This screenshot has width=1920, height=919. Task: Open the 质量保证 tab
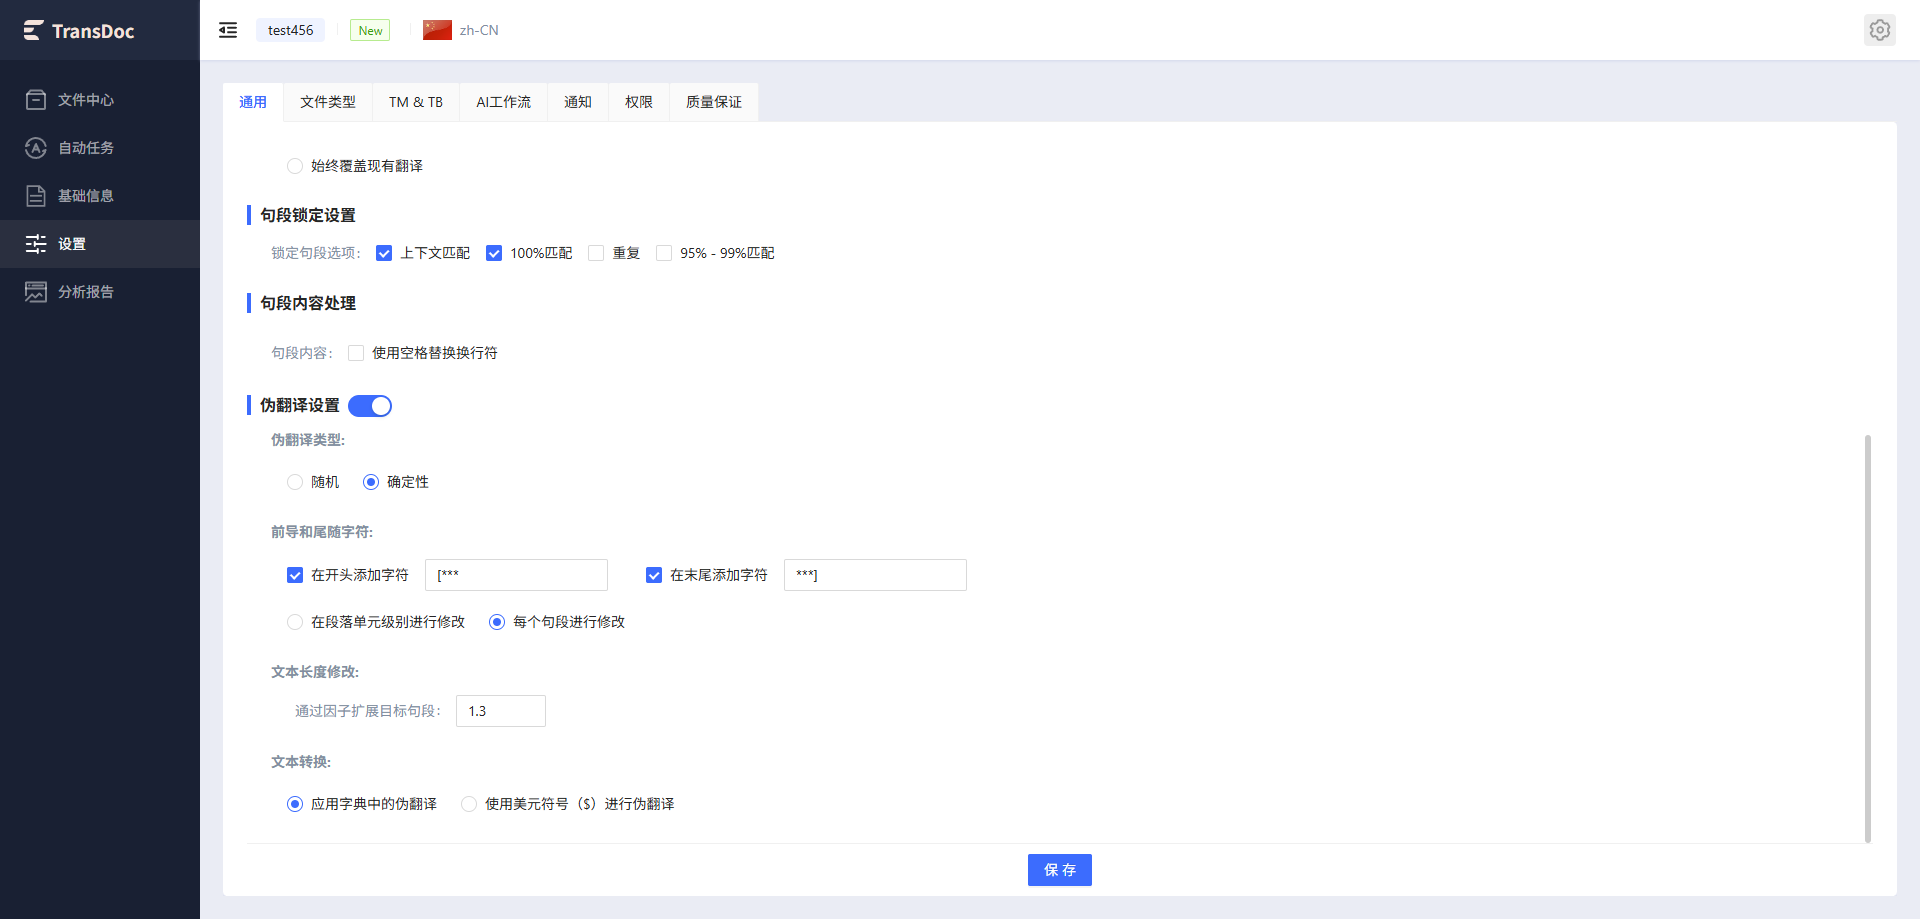pos(714,102)
